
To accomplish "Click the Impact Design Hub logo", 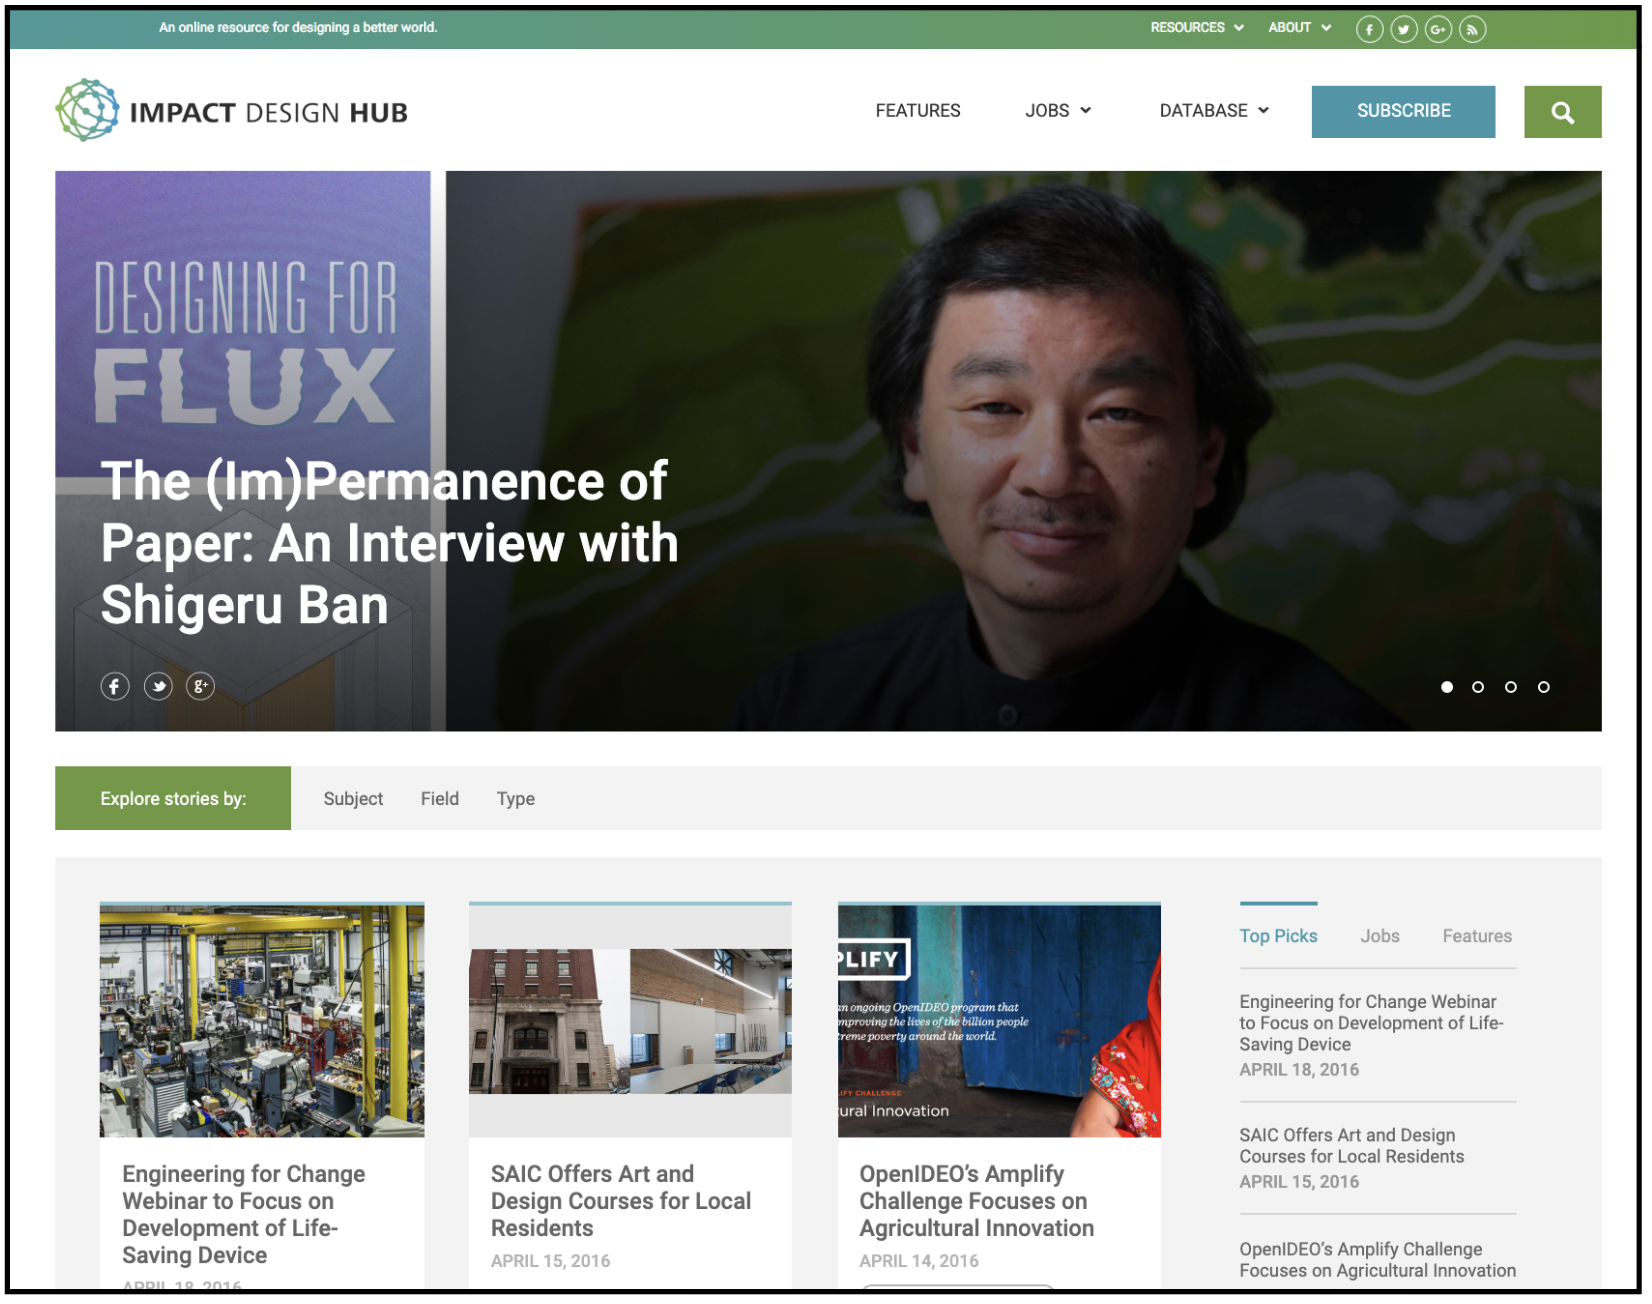I will click(x=233, y=111).
